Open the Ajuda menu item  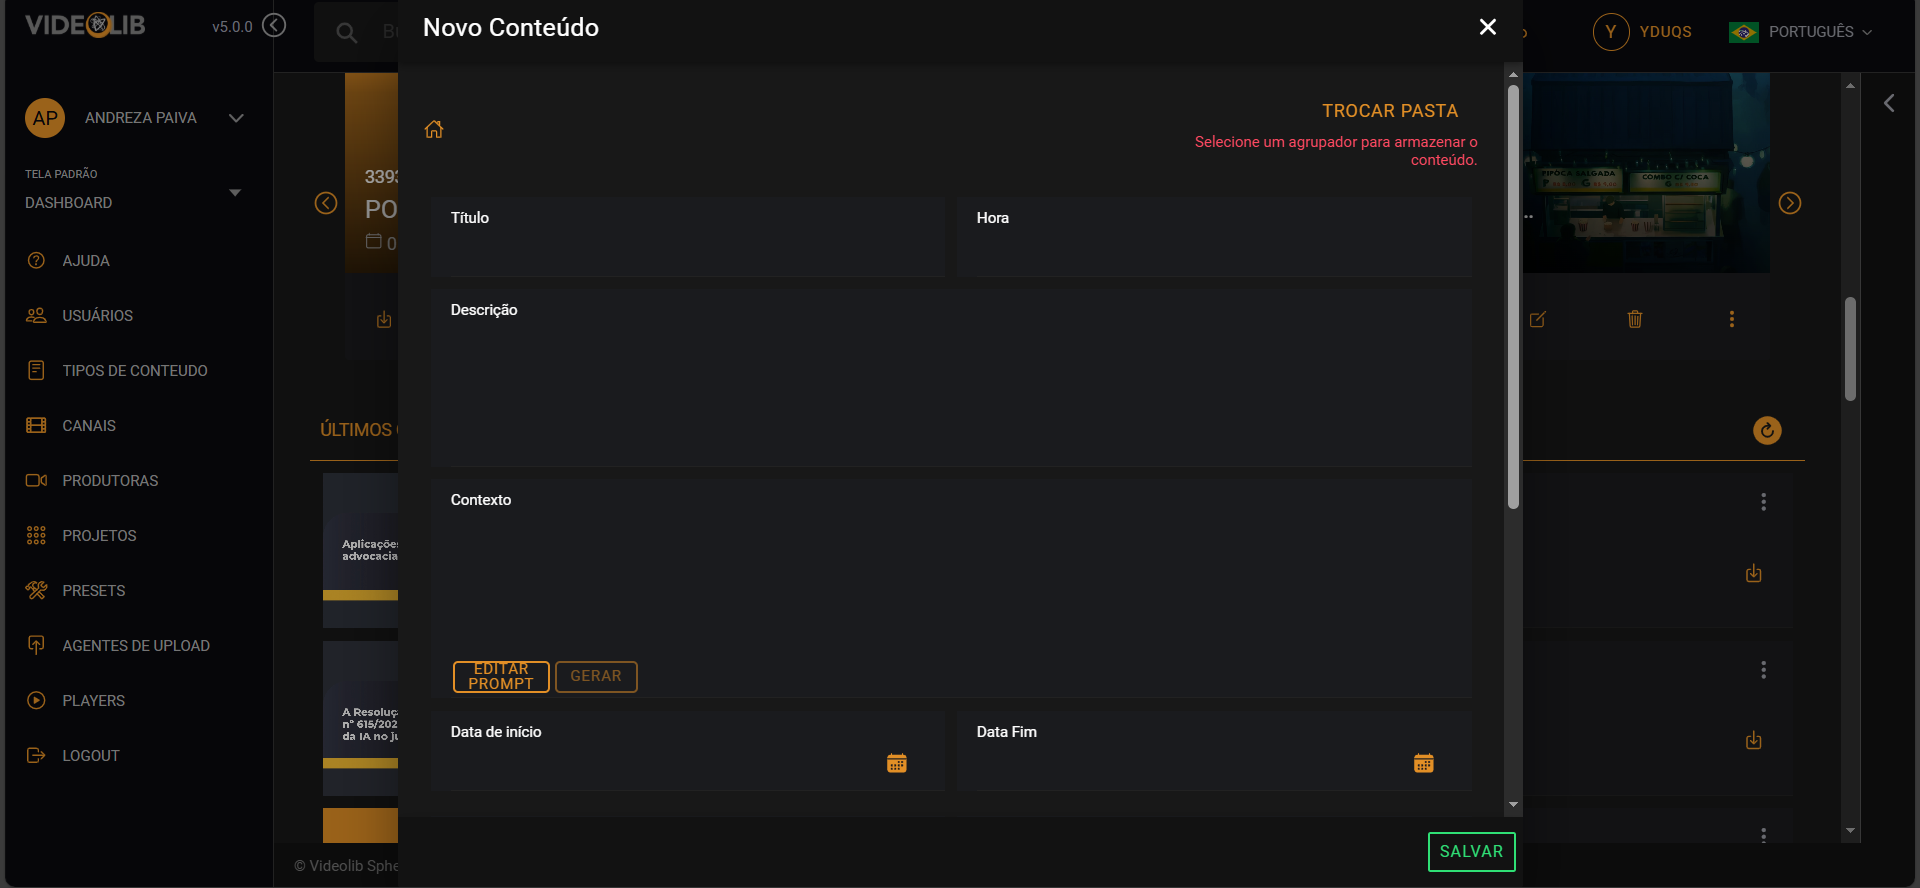(86, 261)
